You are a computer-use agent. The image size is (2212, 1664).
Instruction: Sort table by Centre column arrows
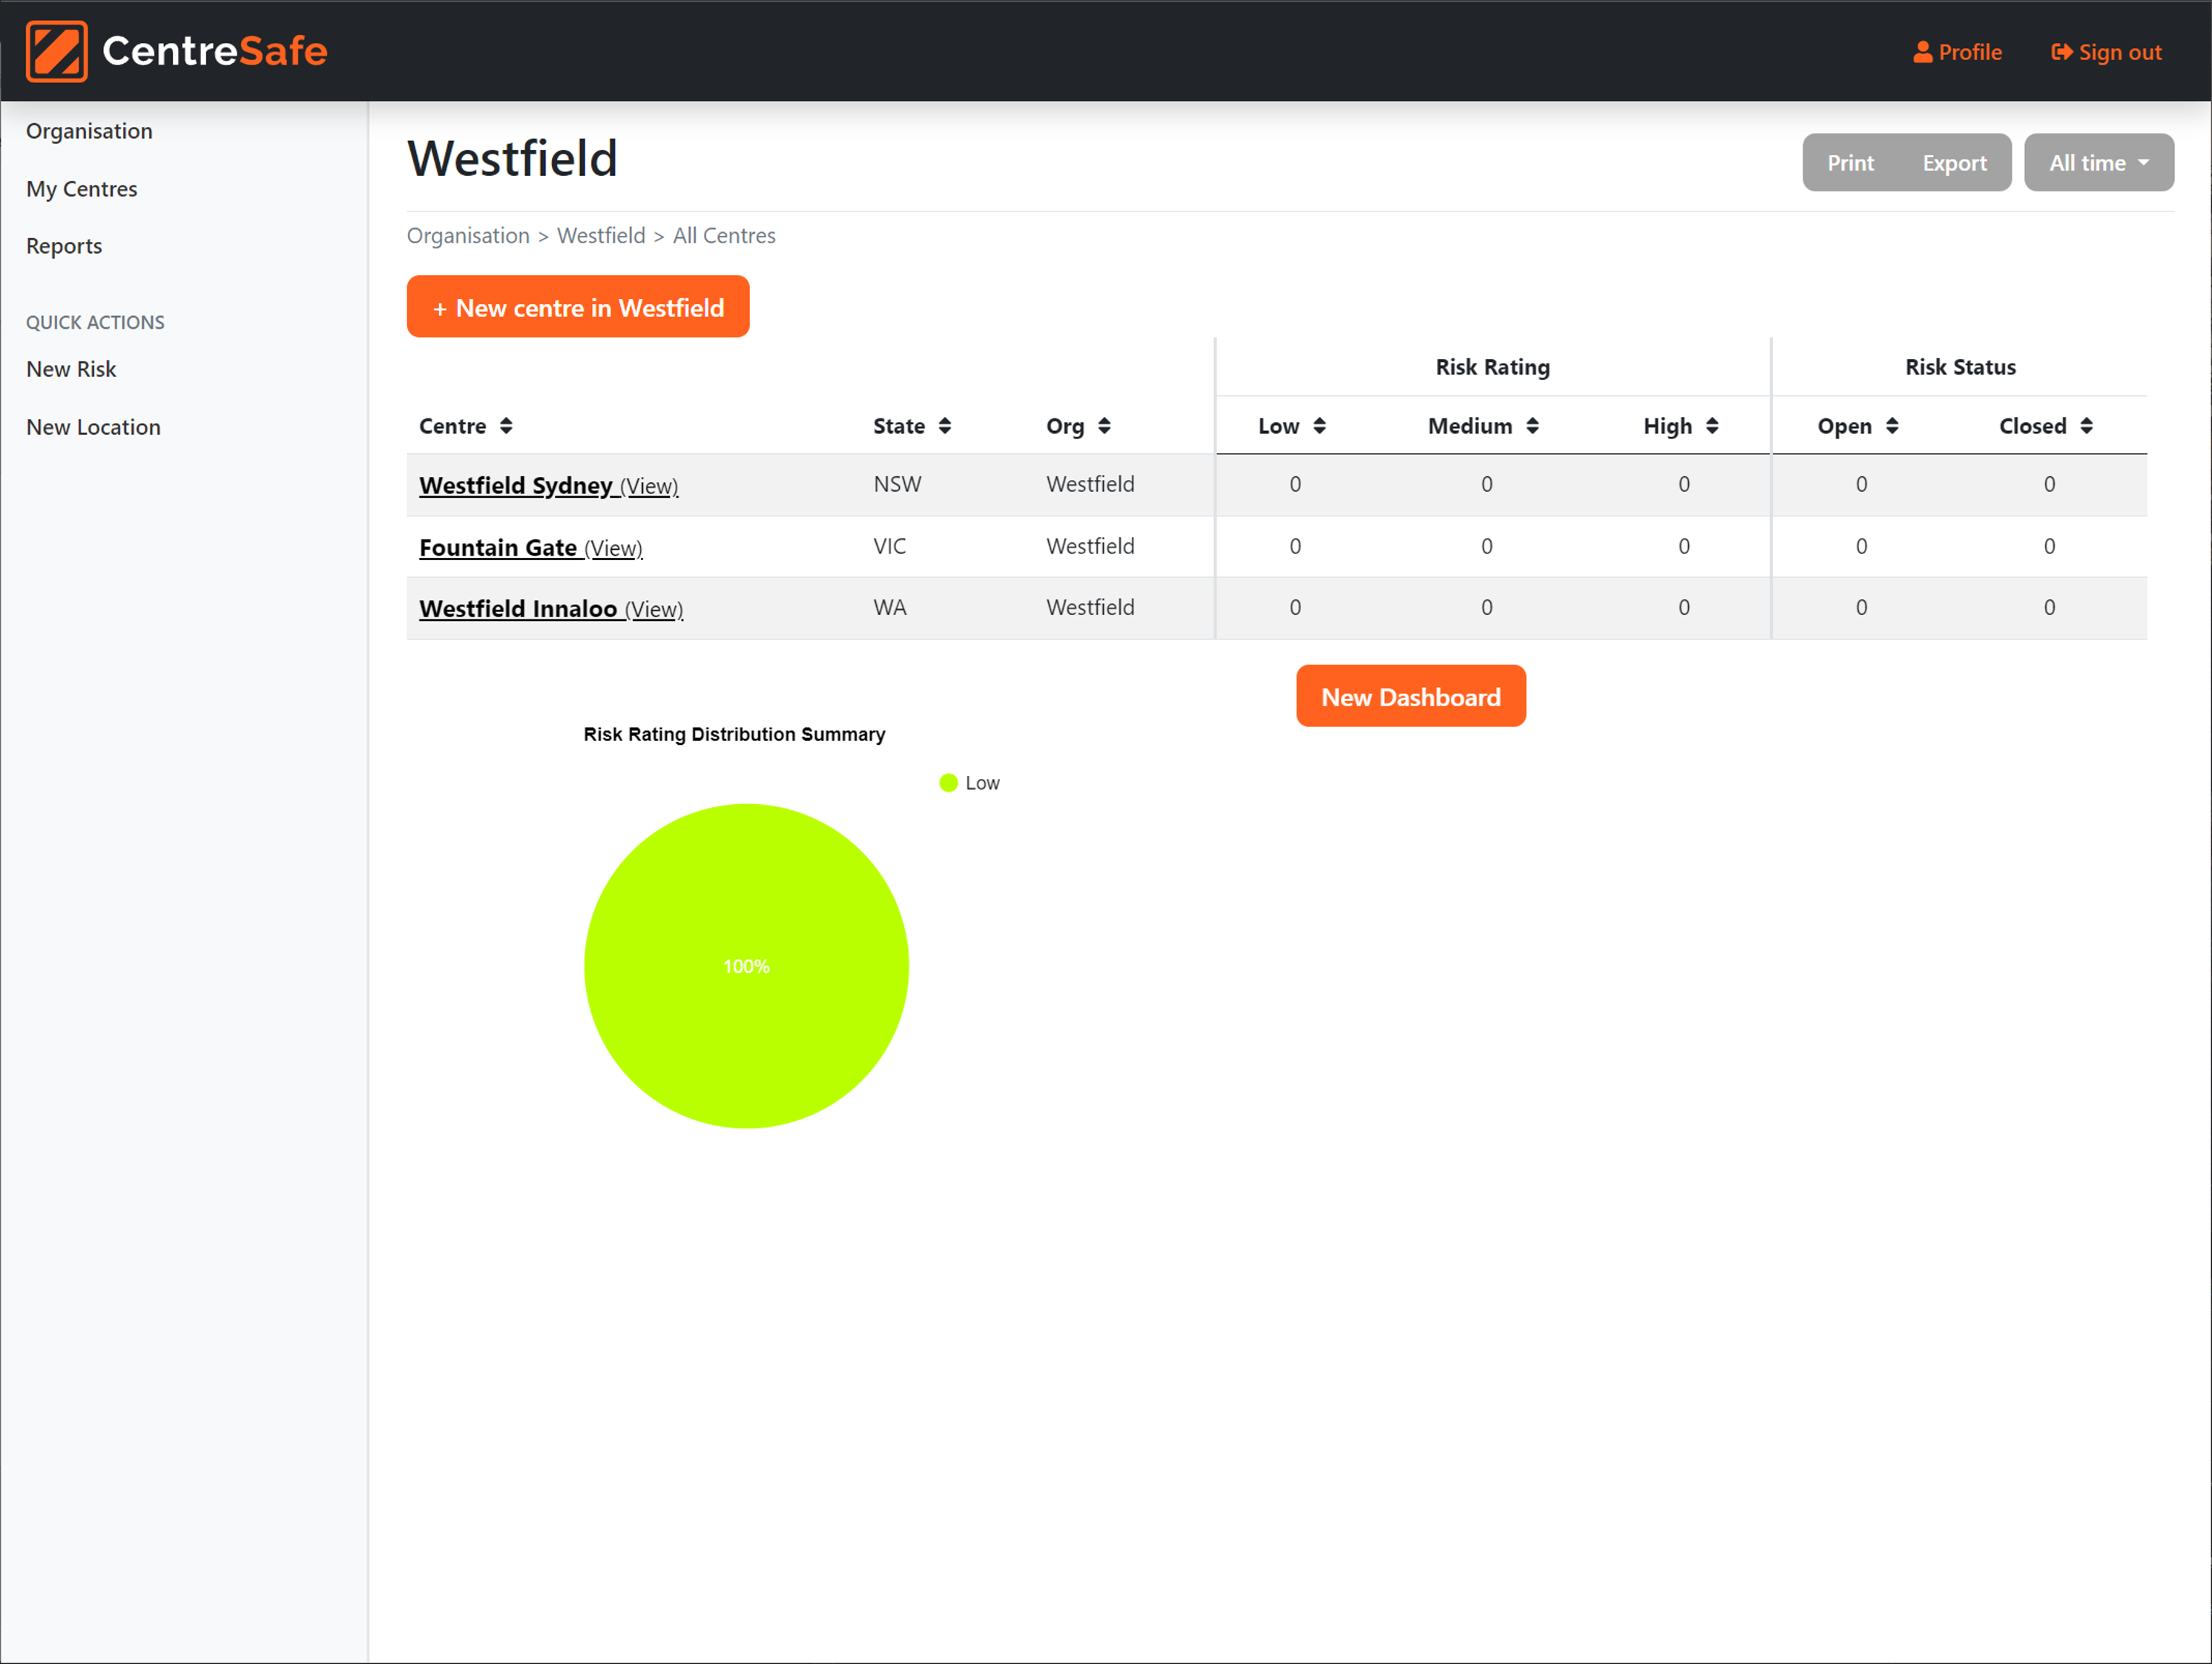click(506, 426)
